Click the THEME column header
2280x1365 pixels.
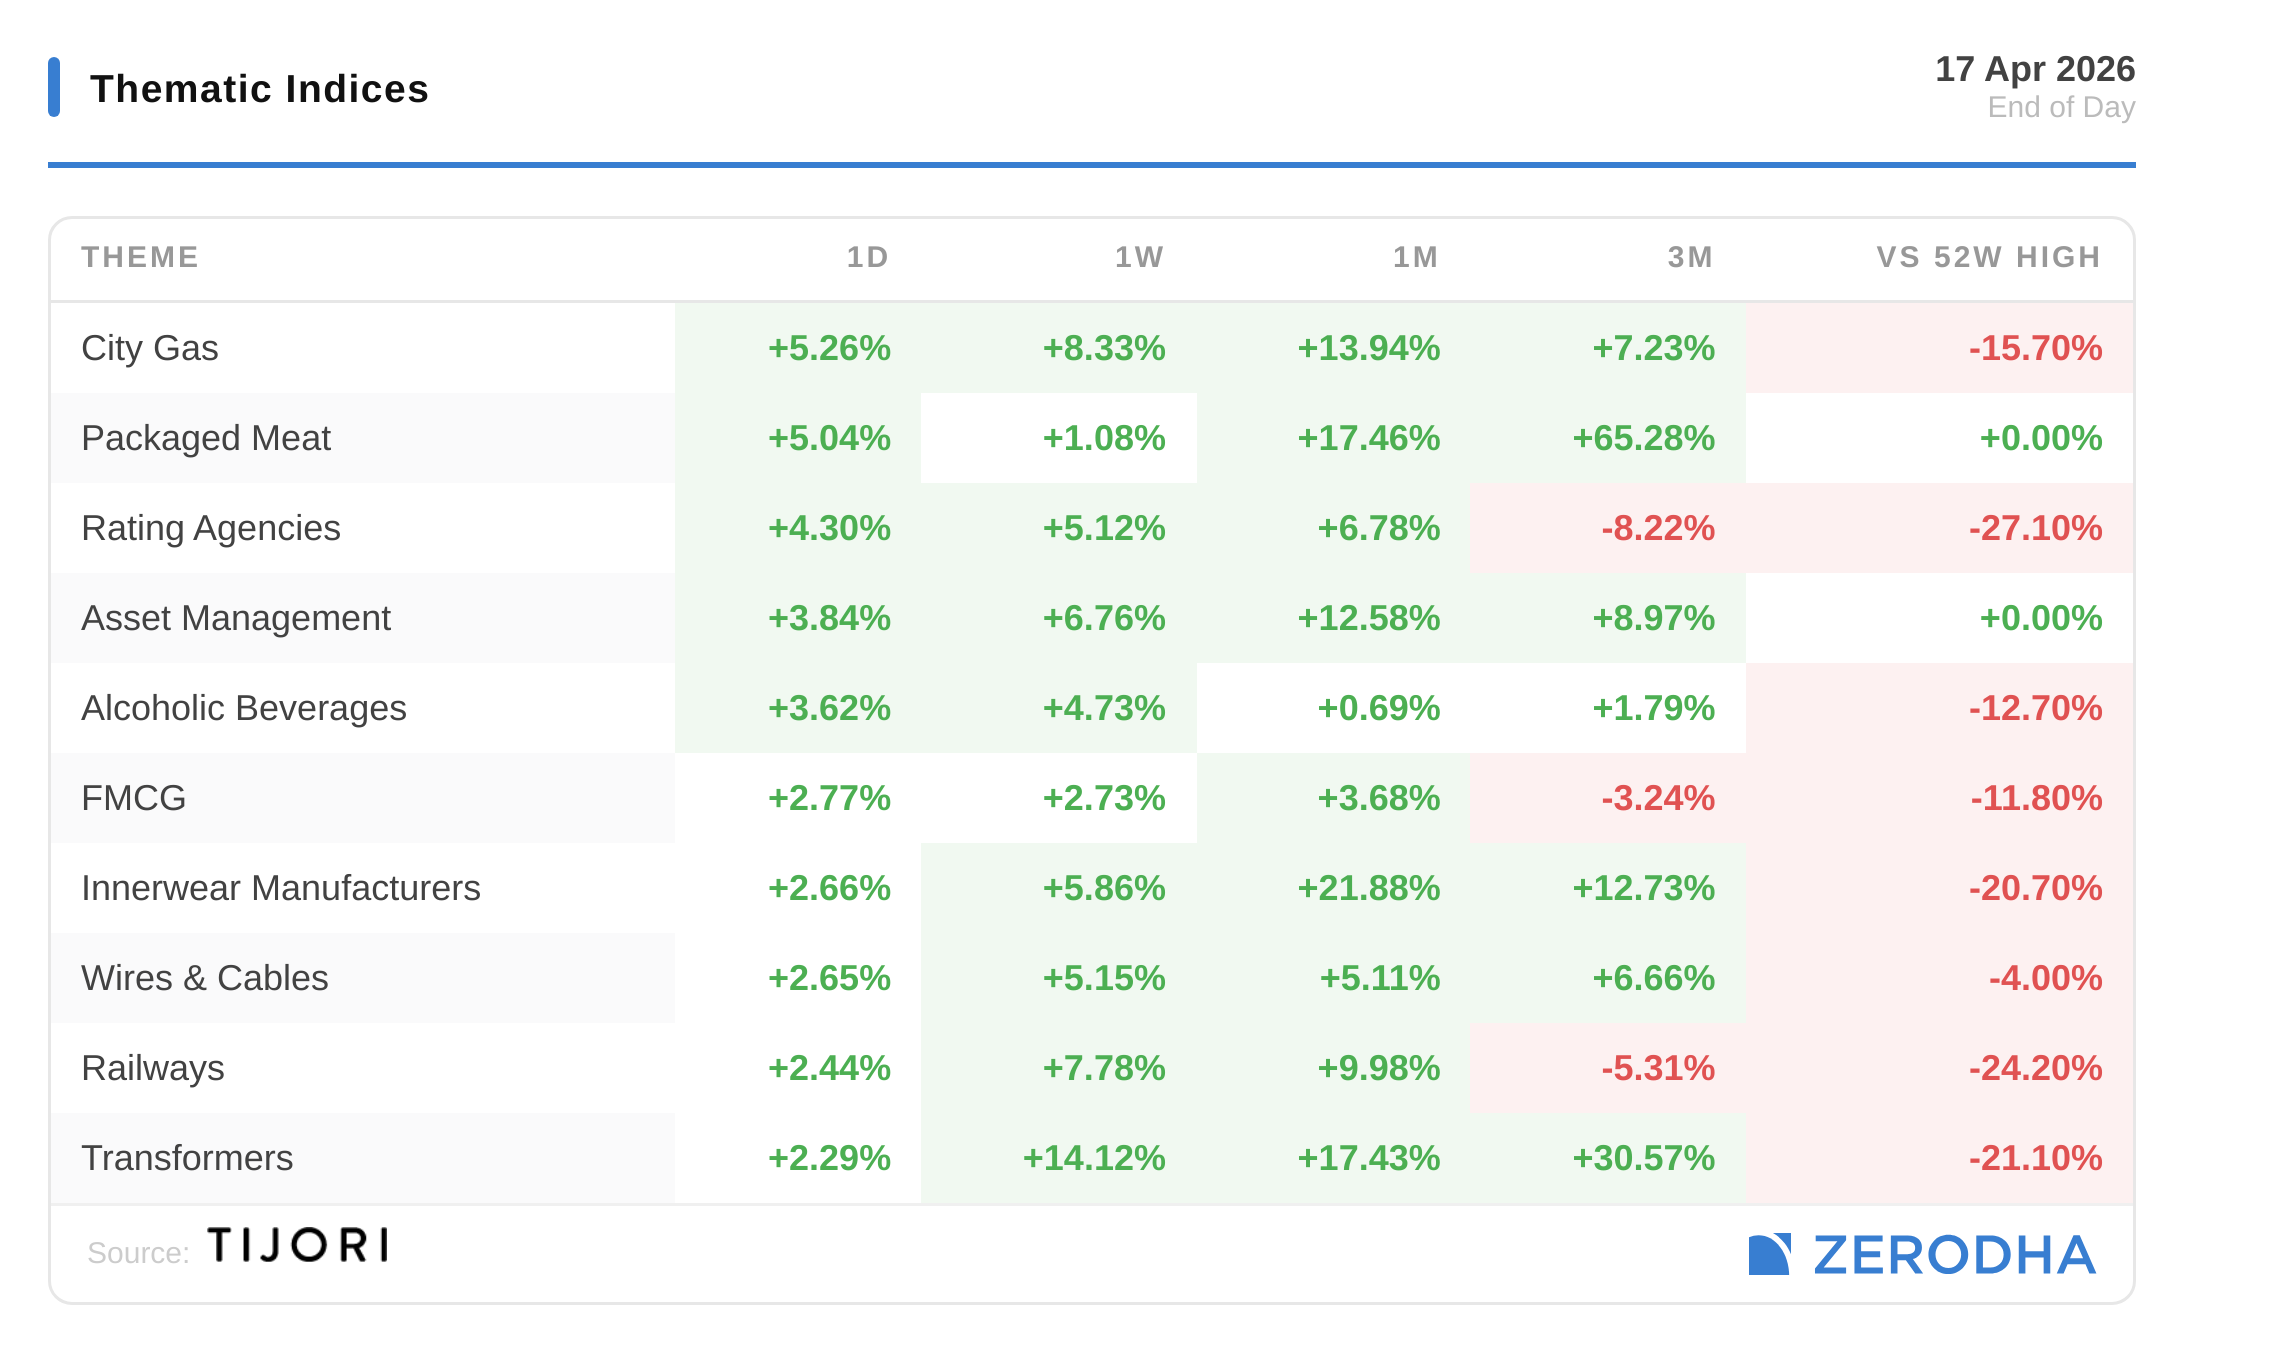point(140,257)
